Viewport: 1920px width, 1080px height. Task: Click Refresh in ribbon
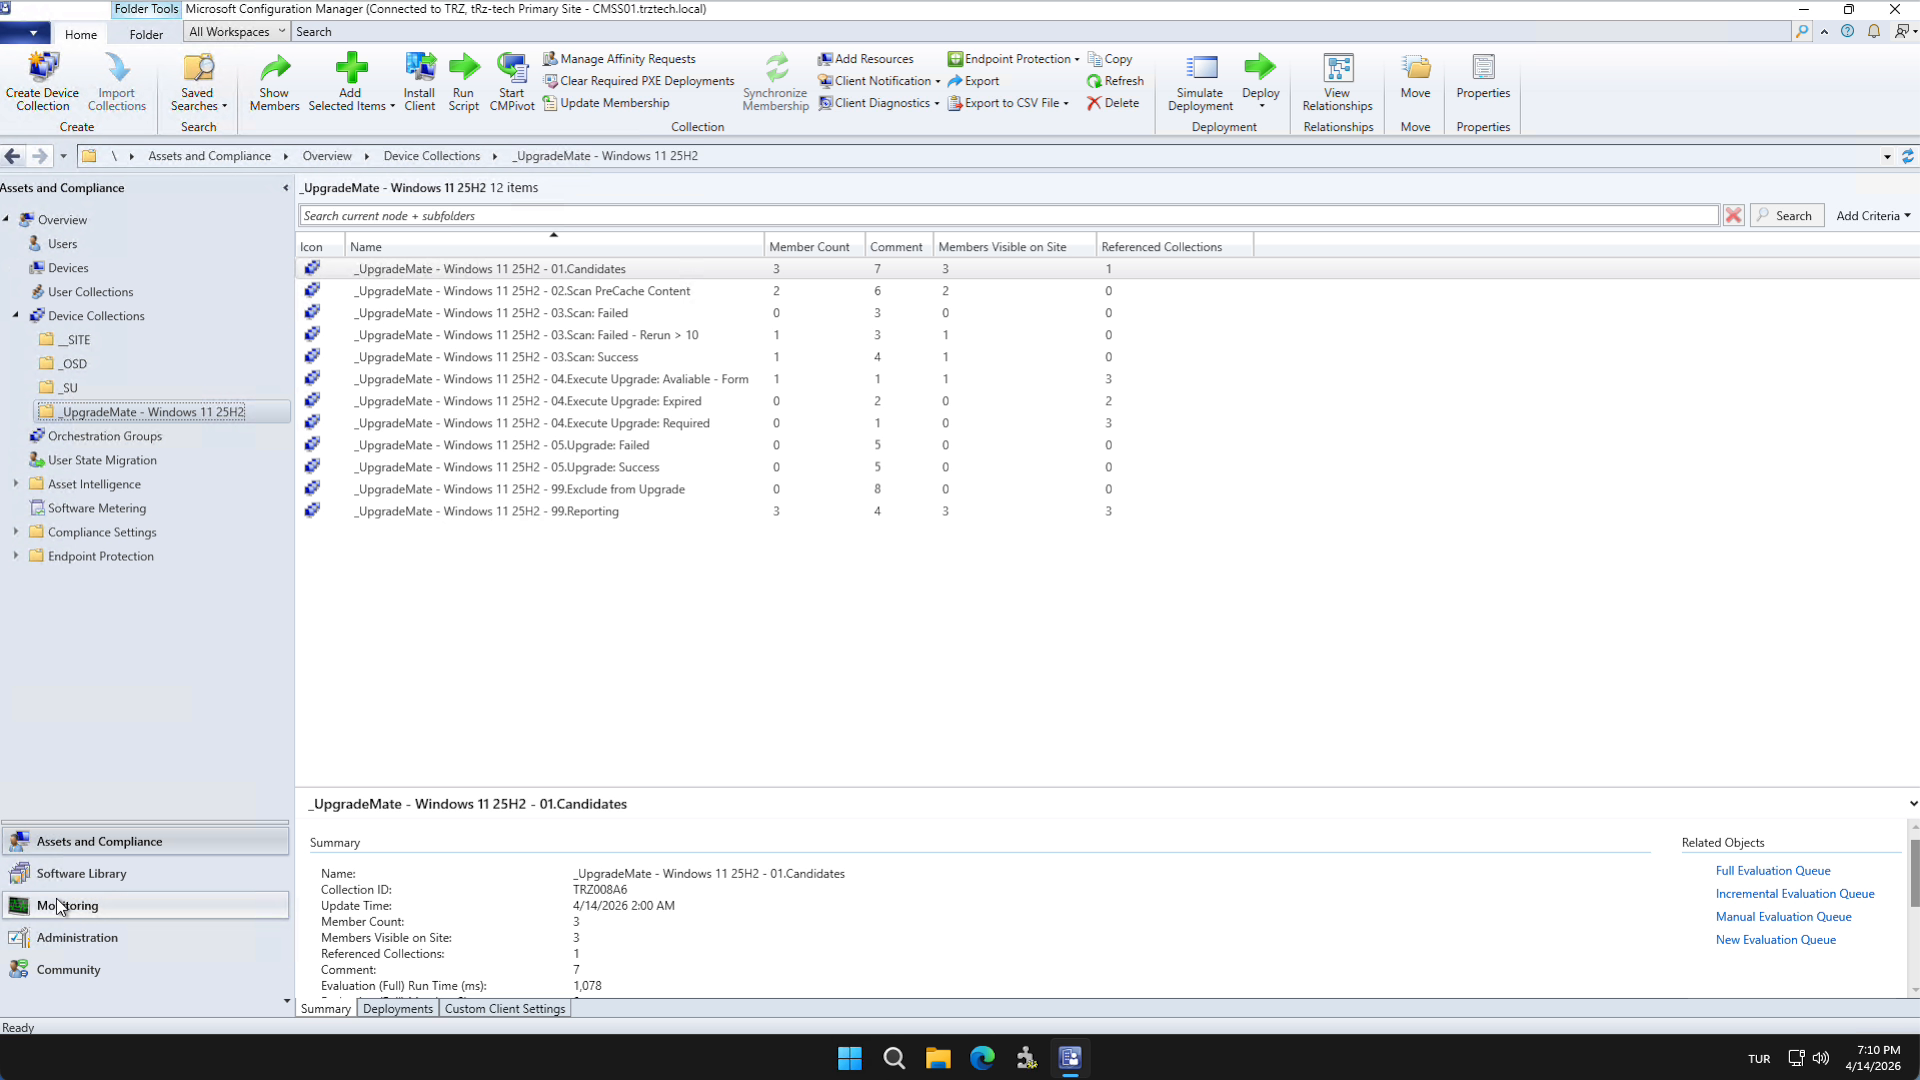click(x=1115, y=81)
